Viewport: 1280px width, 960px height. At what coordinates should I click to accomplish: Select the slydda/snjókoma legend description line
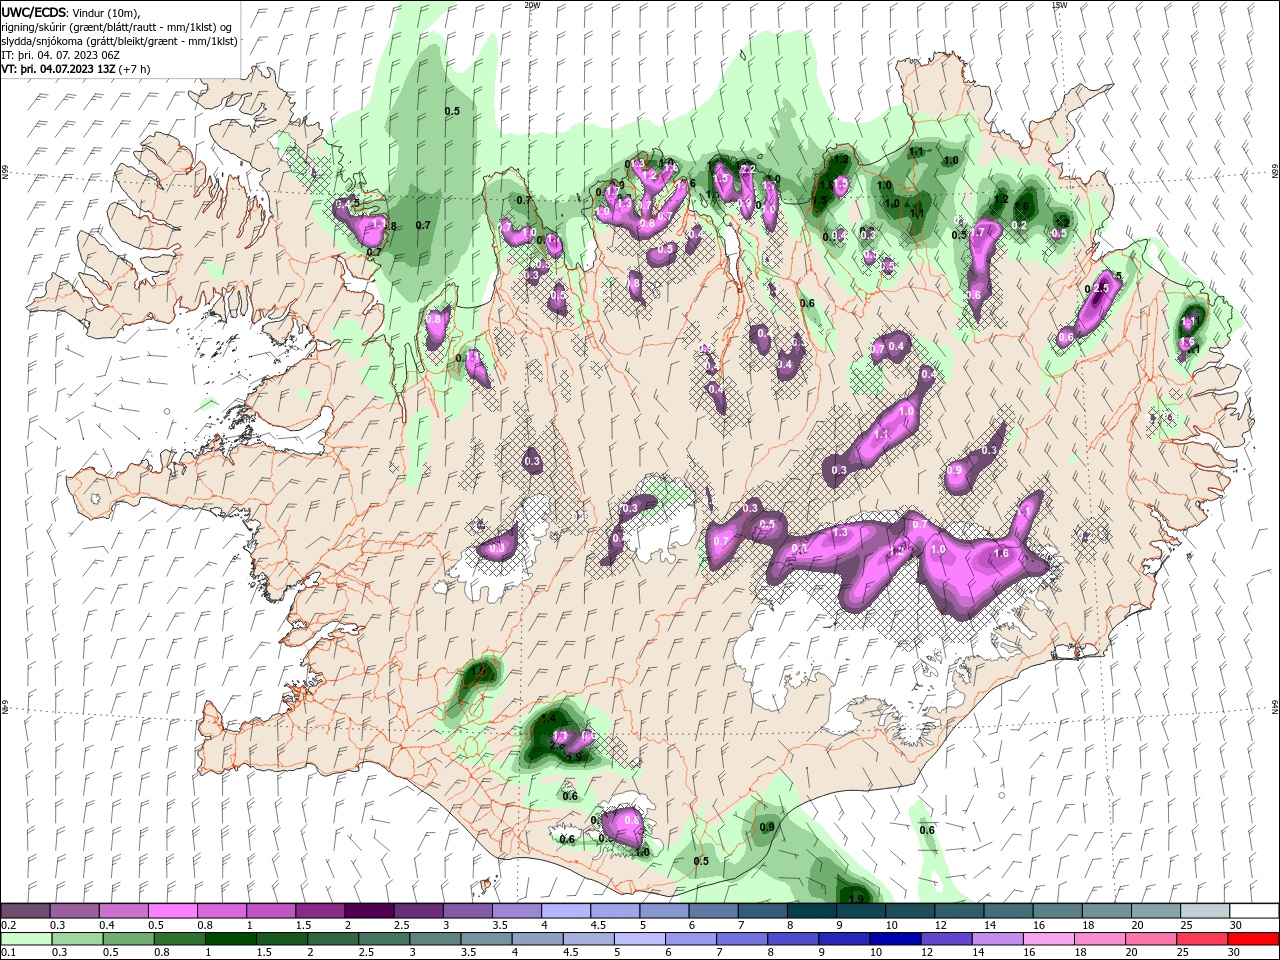tap(120, 41)
